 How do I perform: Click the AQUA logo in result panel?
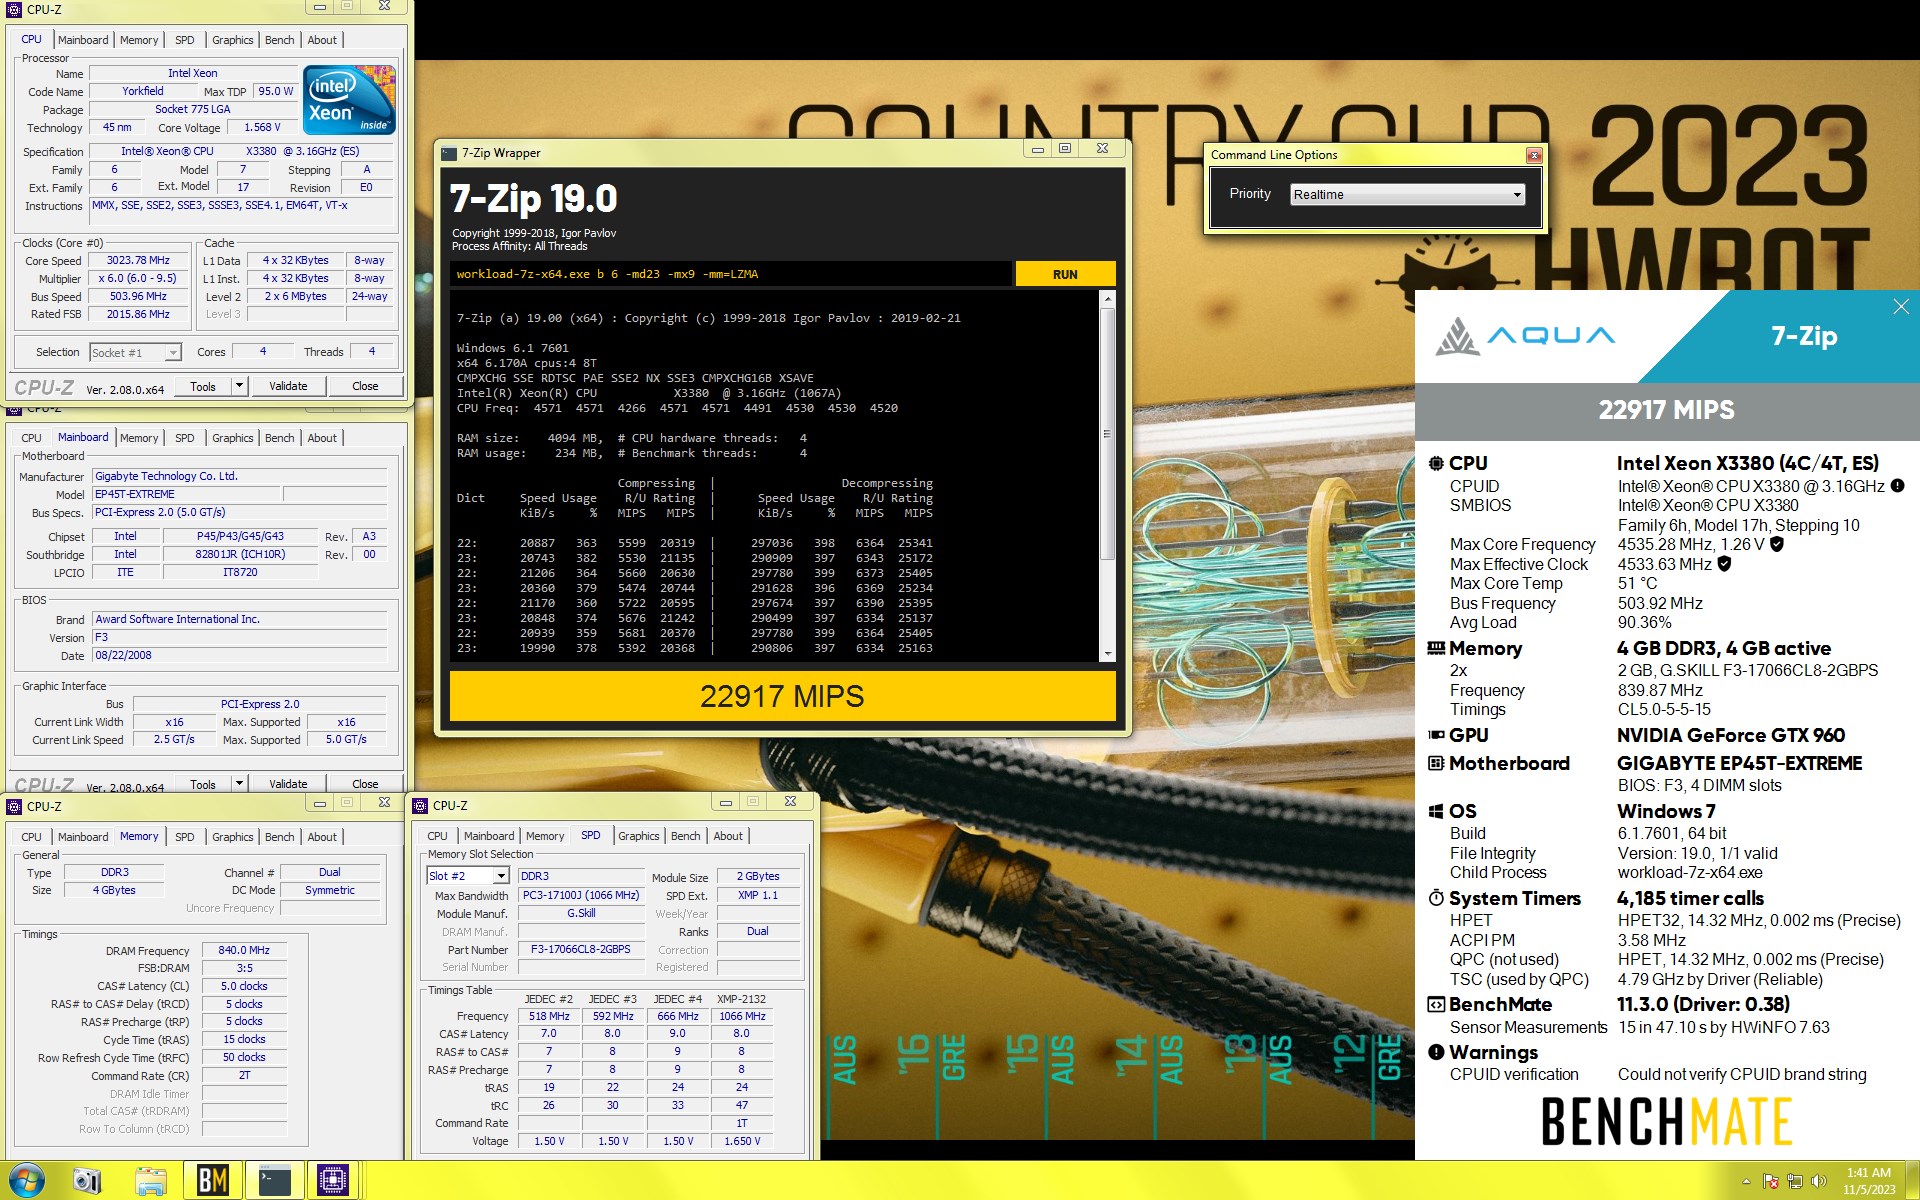click(x=1525, y=336)
